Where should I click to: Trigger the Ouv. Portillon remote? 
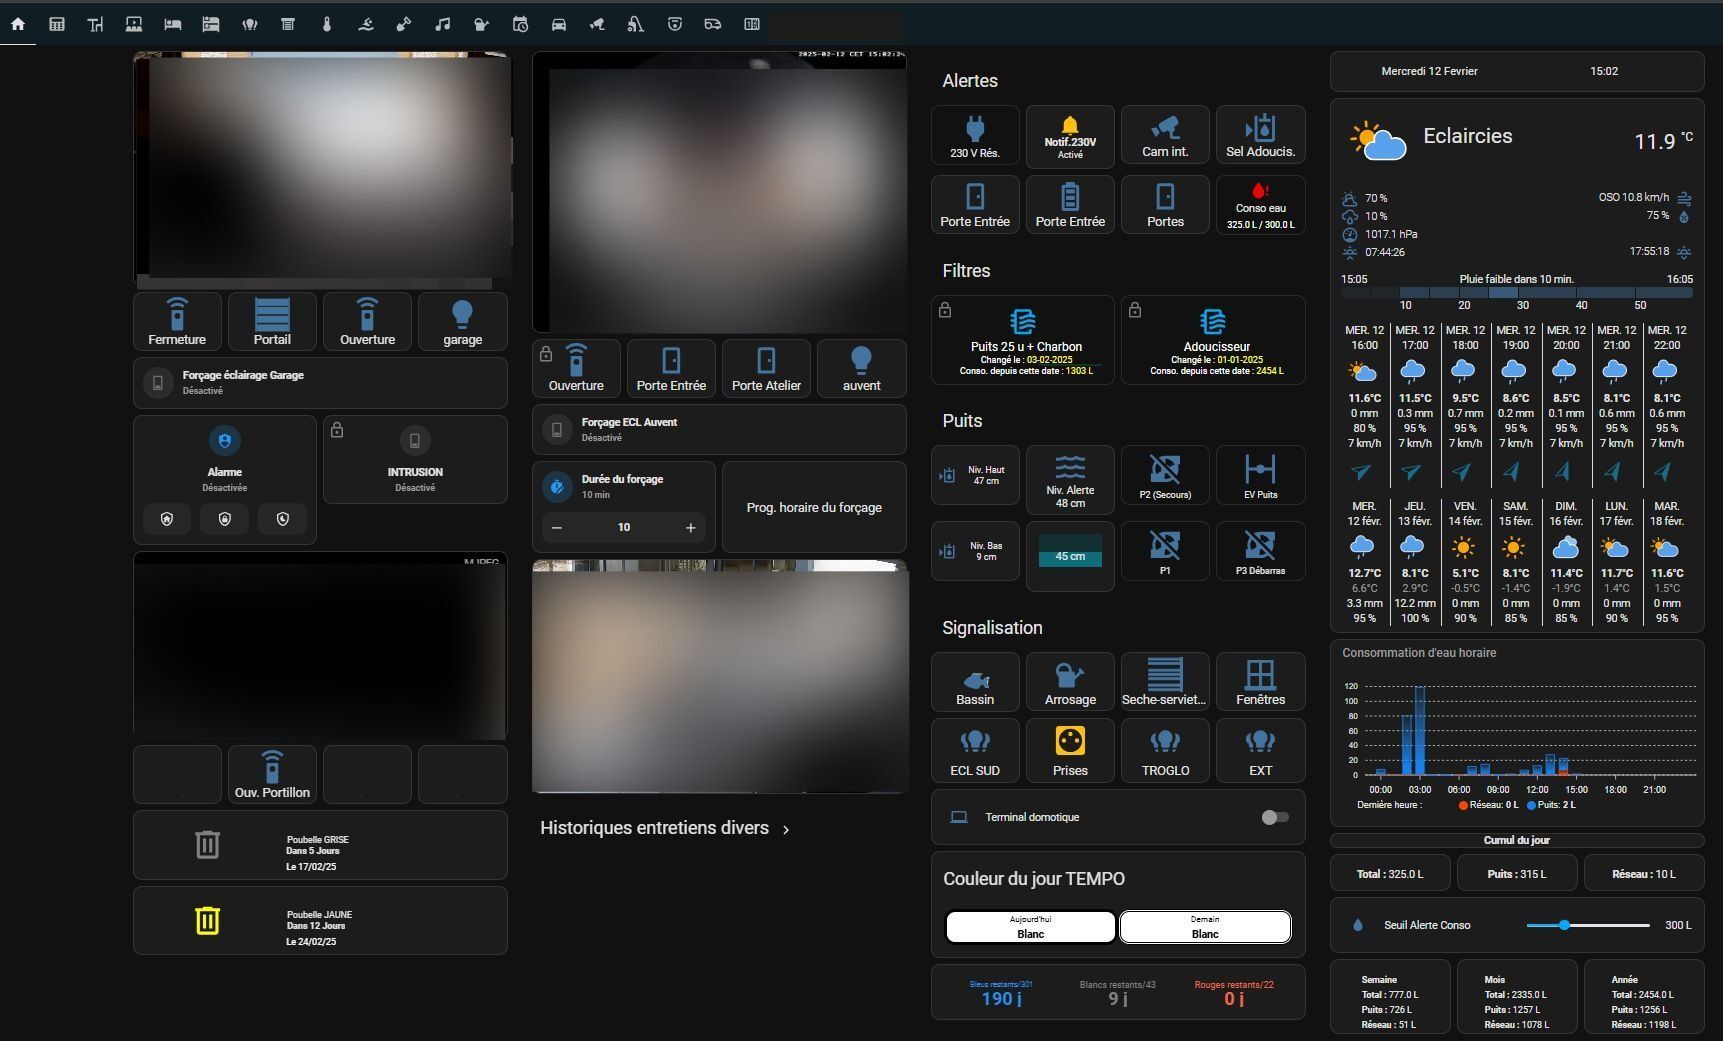[272, 774]
